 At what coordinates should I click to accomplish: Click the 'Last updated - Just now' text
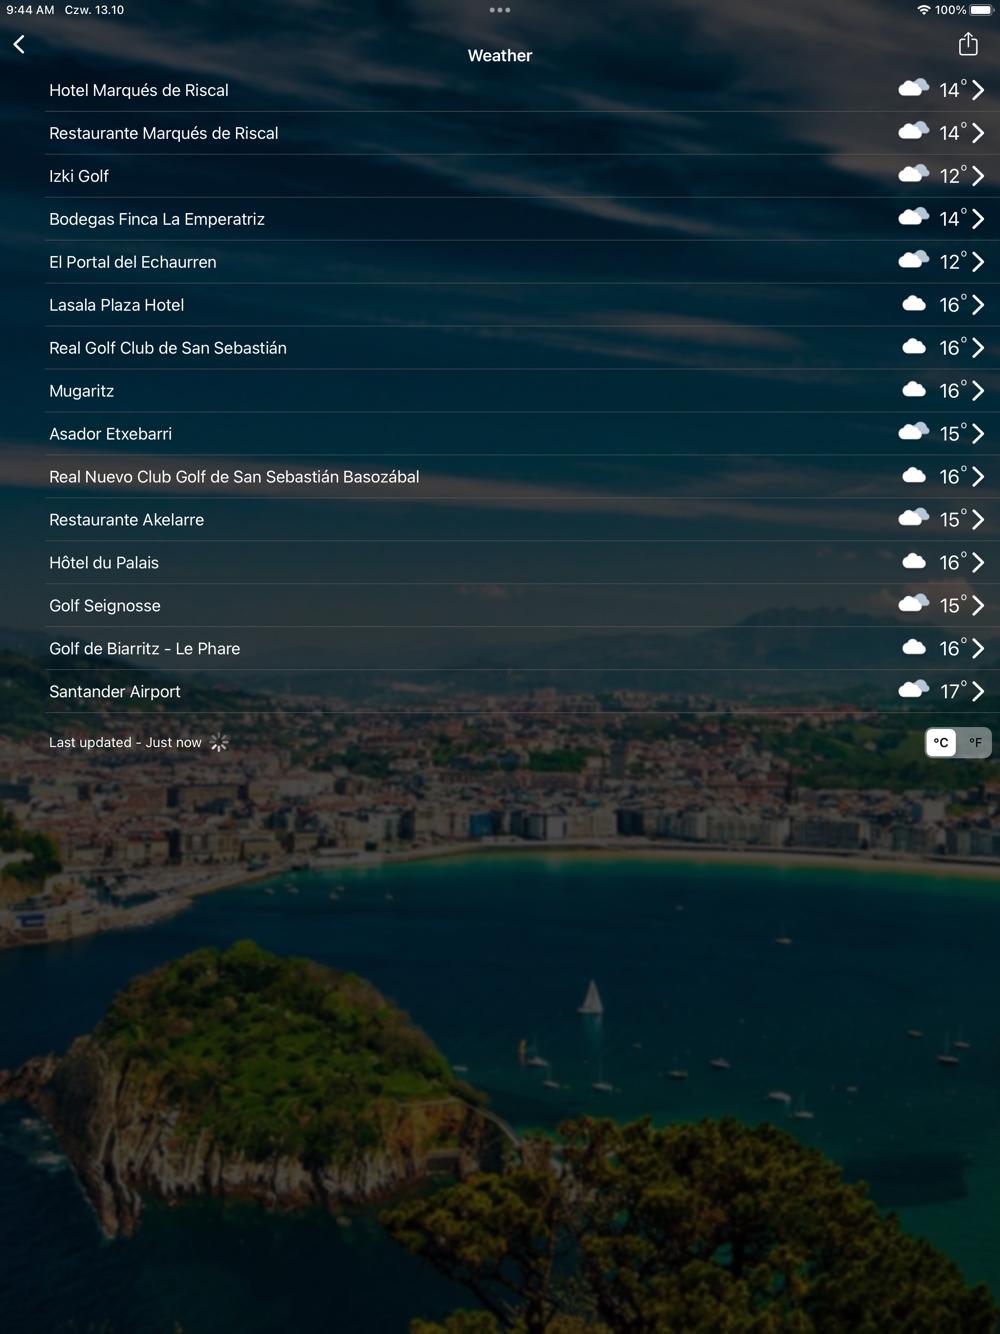[125, 742]
